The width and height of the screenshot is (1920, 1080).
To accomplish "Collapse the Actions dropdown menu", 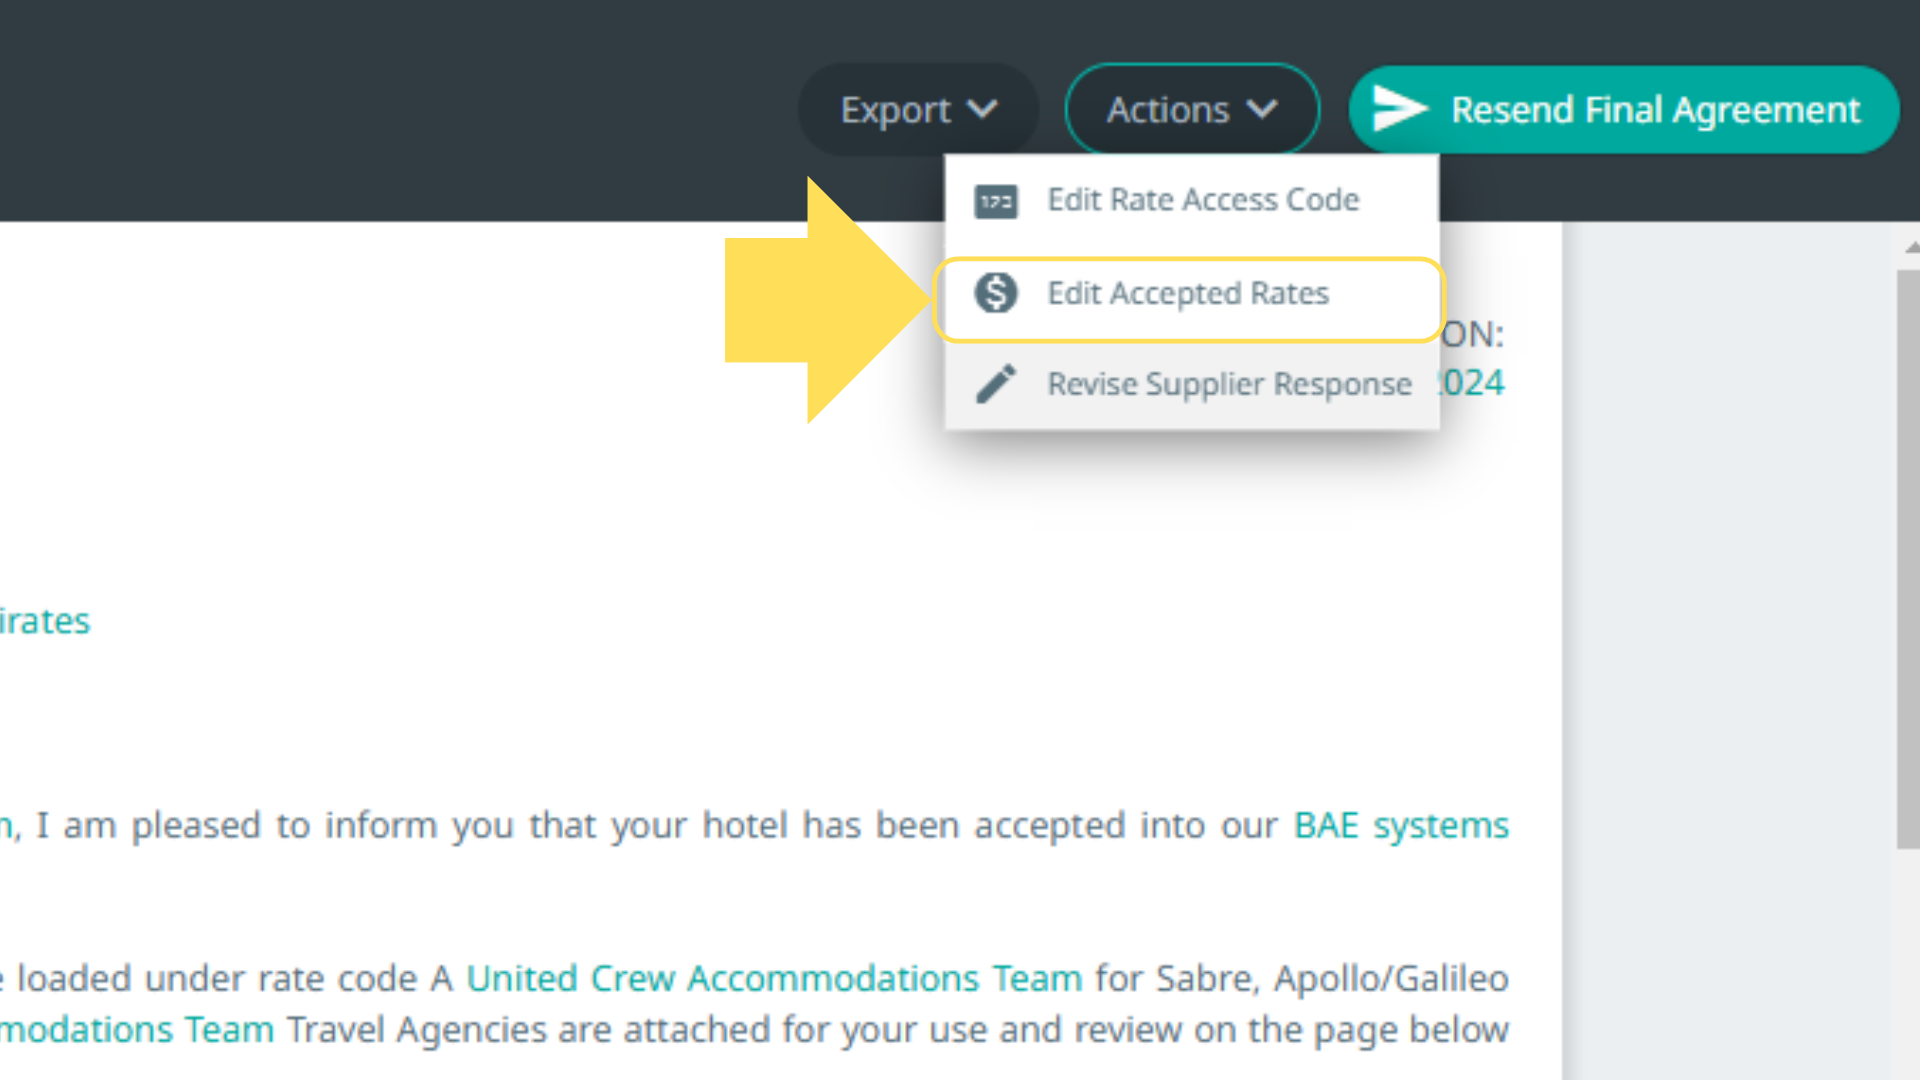I will pyautogui.click(x=1191, y=109).
